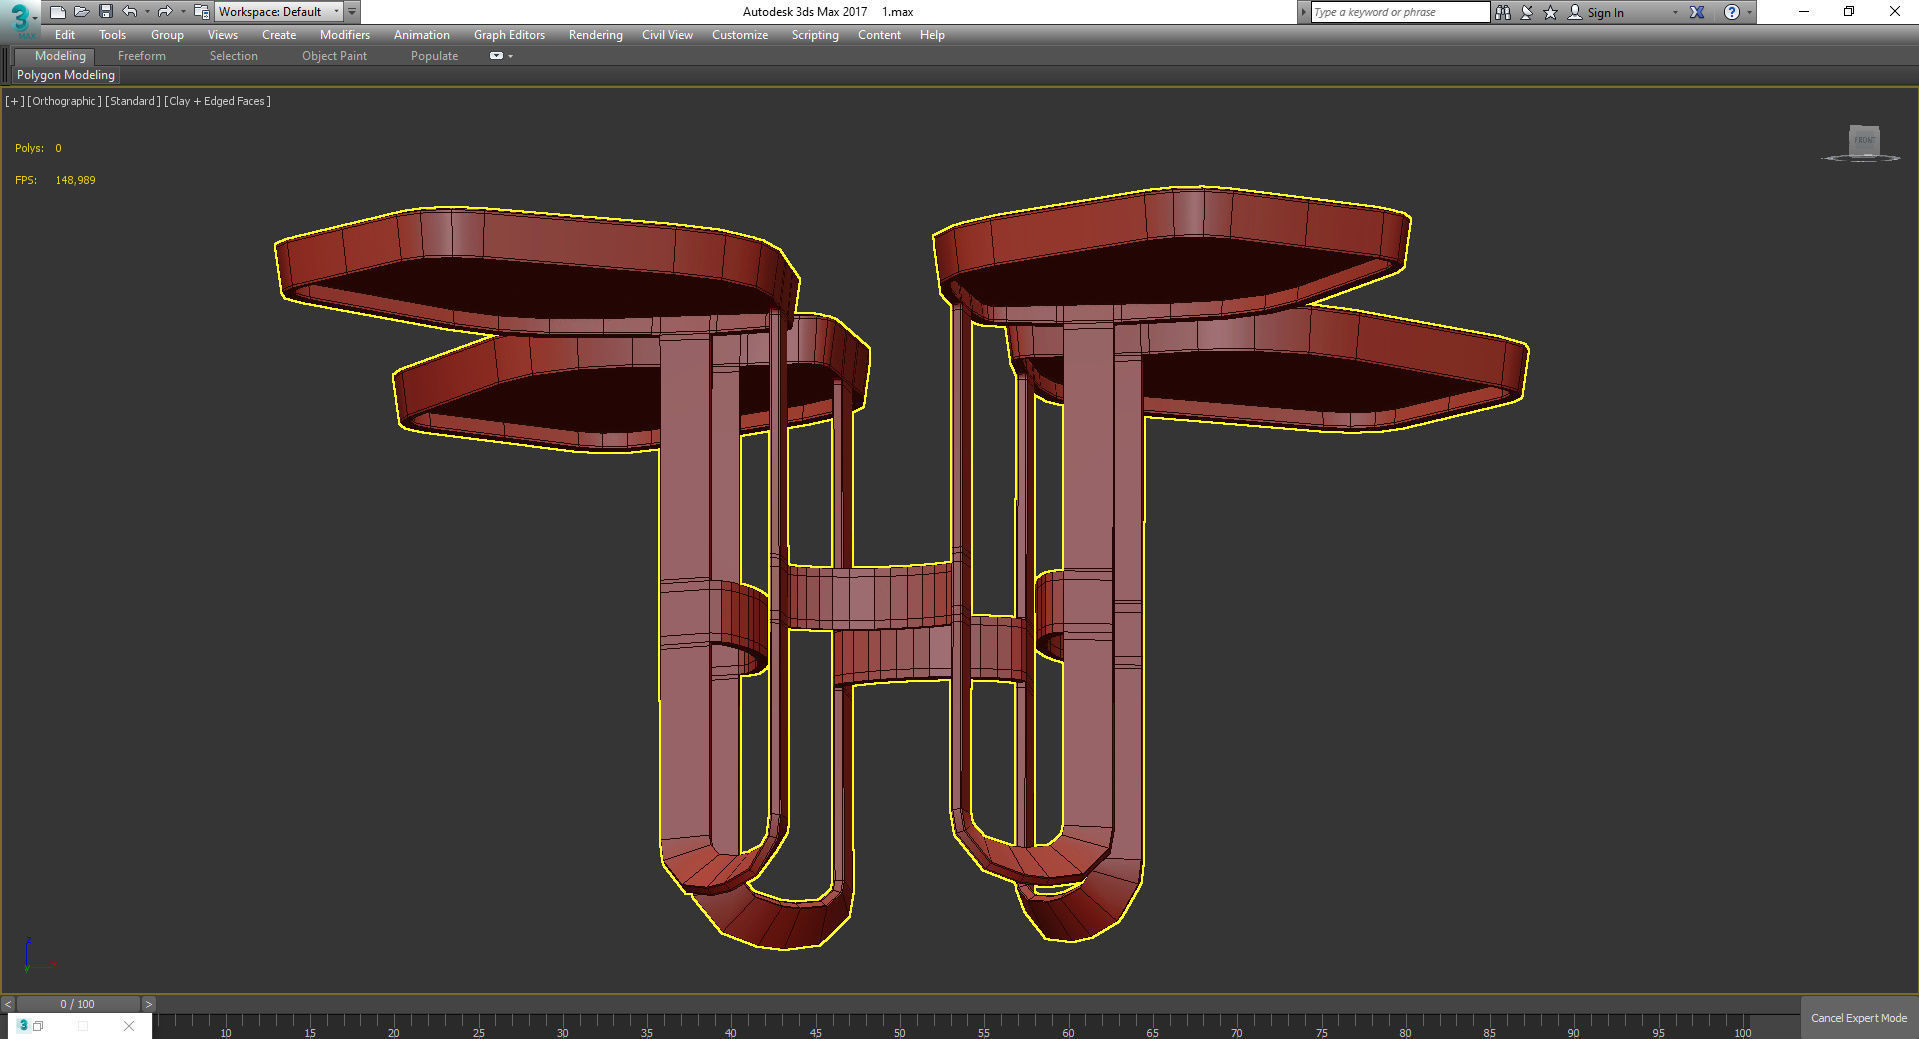
Task: Open the Clay + Edged Faces viewport menu
Action: tap(218, 101)
